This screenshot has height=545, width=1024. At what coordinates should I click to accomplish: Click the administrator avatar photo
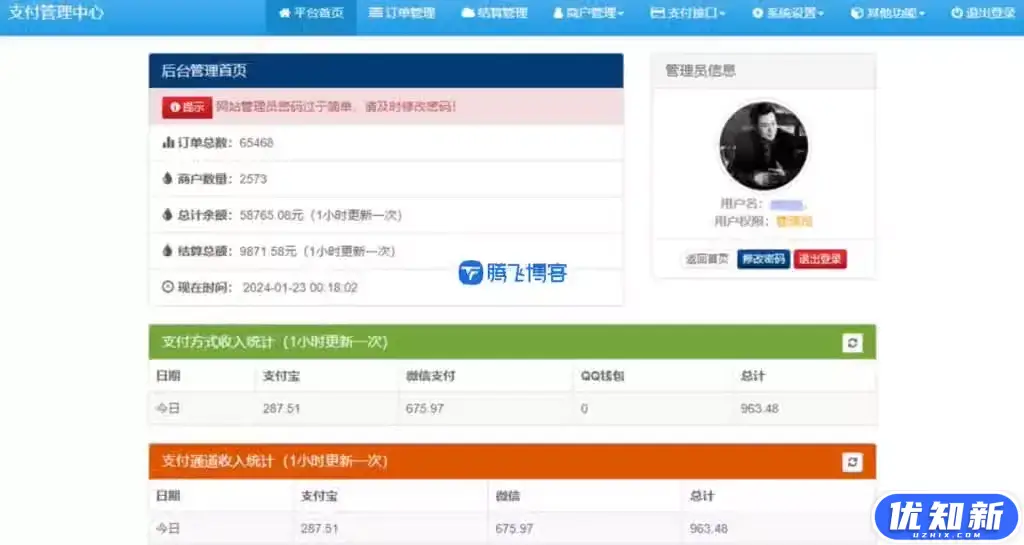[763, 146]
